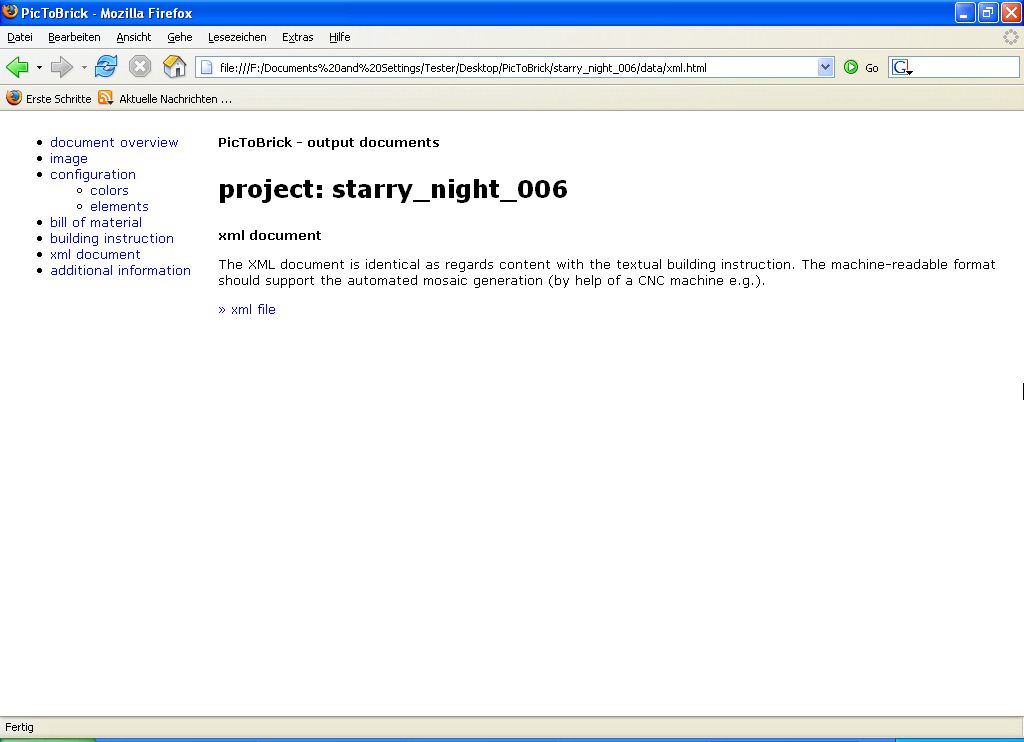Viewport: 1024px width, 742px height.
Task: Open the Gehe menu
Action: click(x=180, y=37)
